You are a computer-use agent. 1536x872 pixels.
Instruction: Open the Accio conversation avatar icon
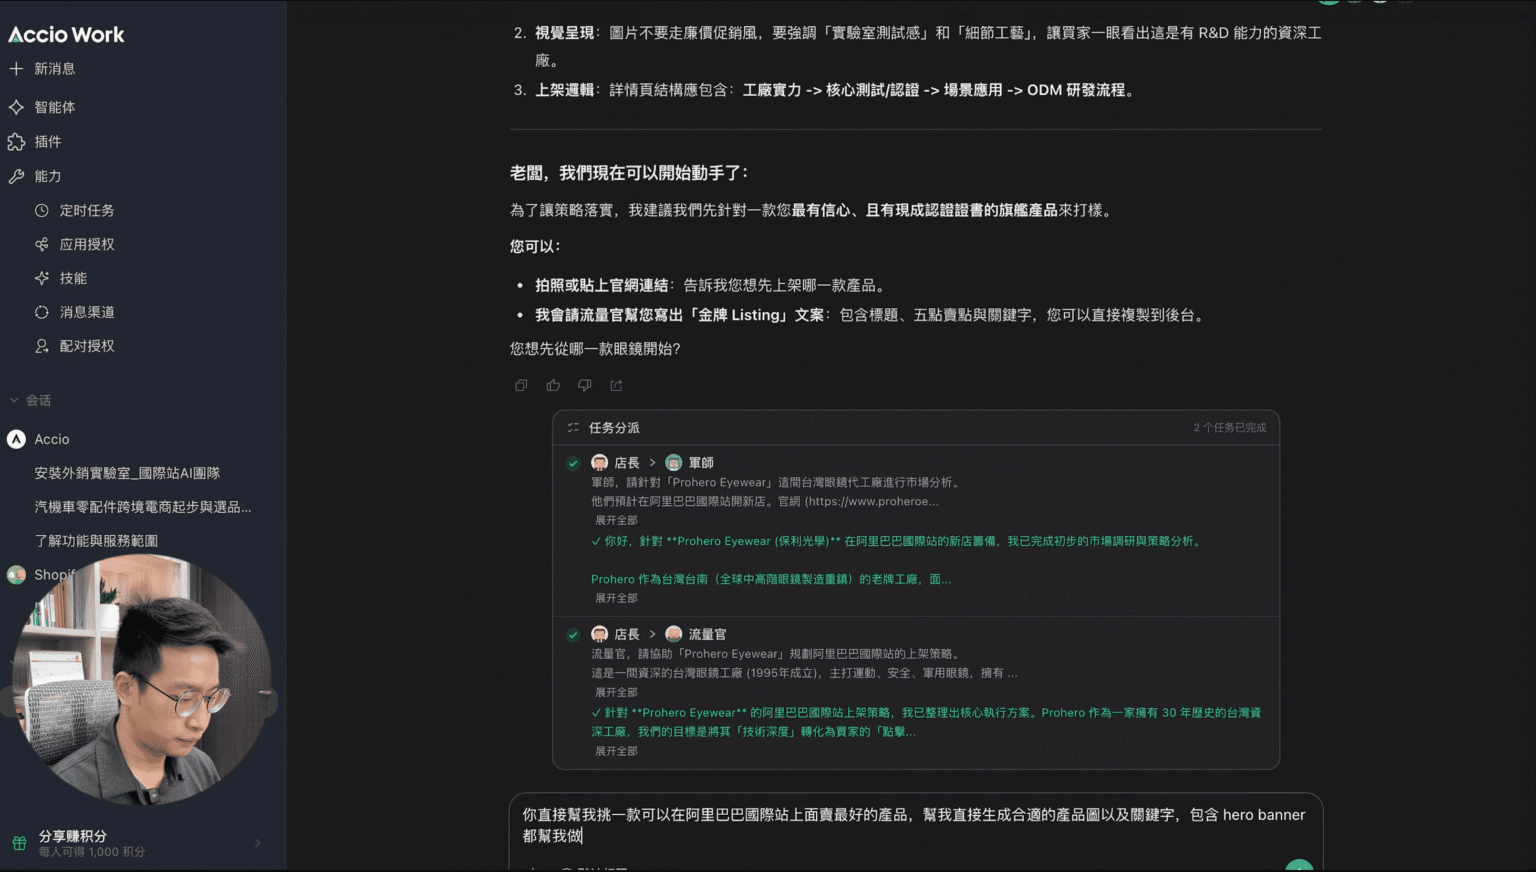tap(16, 439)
